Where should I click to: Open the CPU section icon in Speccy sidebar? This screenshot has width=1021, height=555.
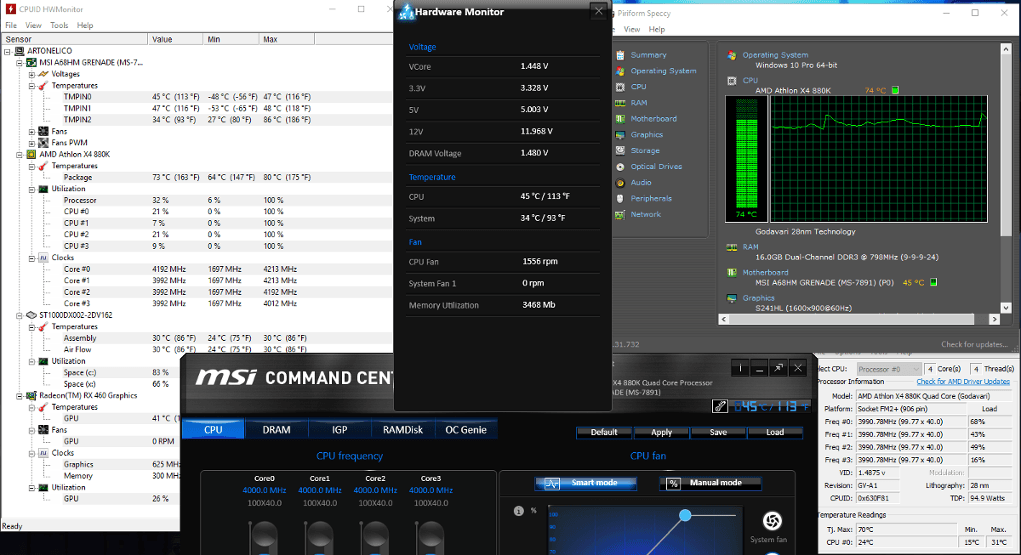(x=620, y=87)
